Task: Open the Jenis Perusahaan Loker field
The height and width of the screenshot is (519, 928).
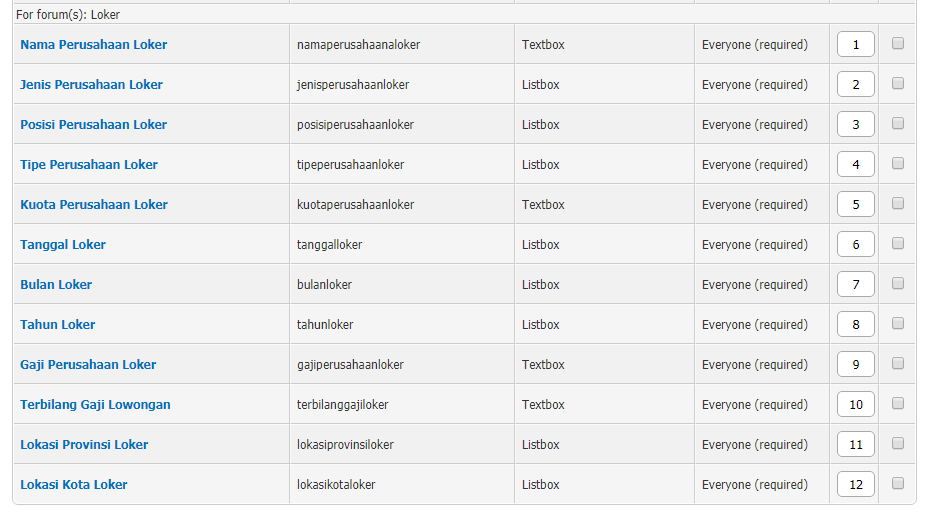Action: (x=91, y=85)
